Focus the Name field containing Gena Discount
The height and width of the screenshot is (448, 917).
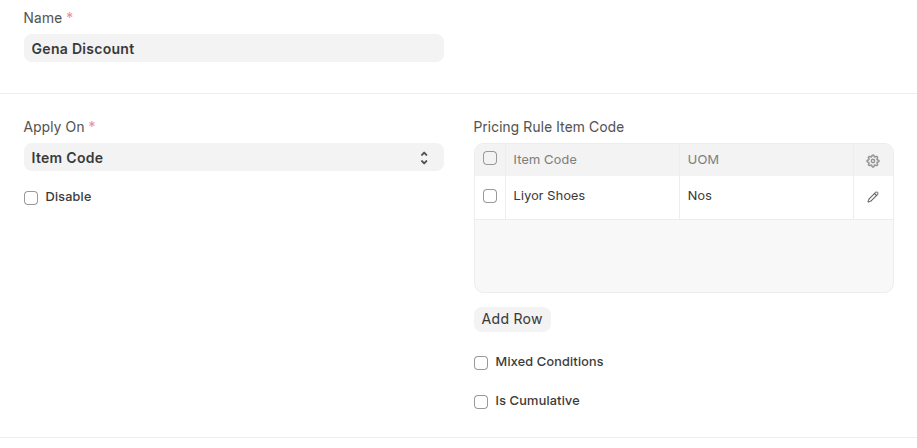(x=232, y=48)
